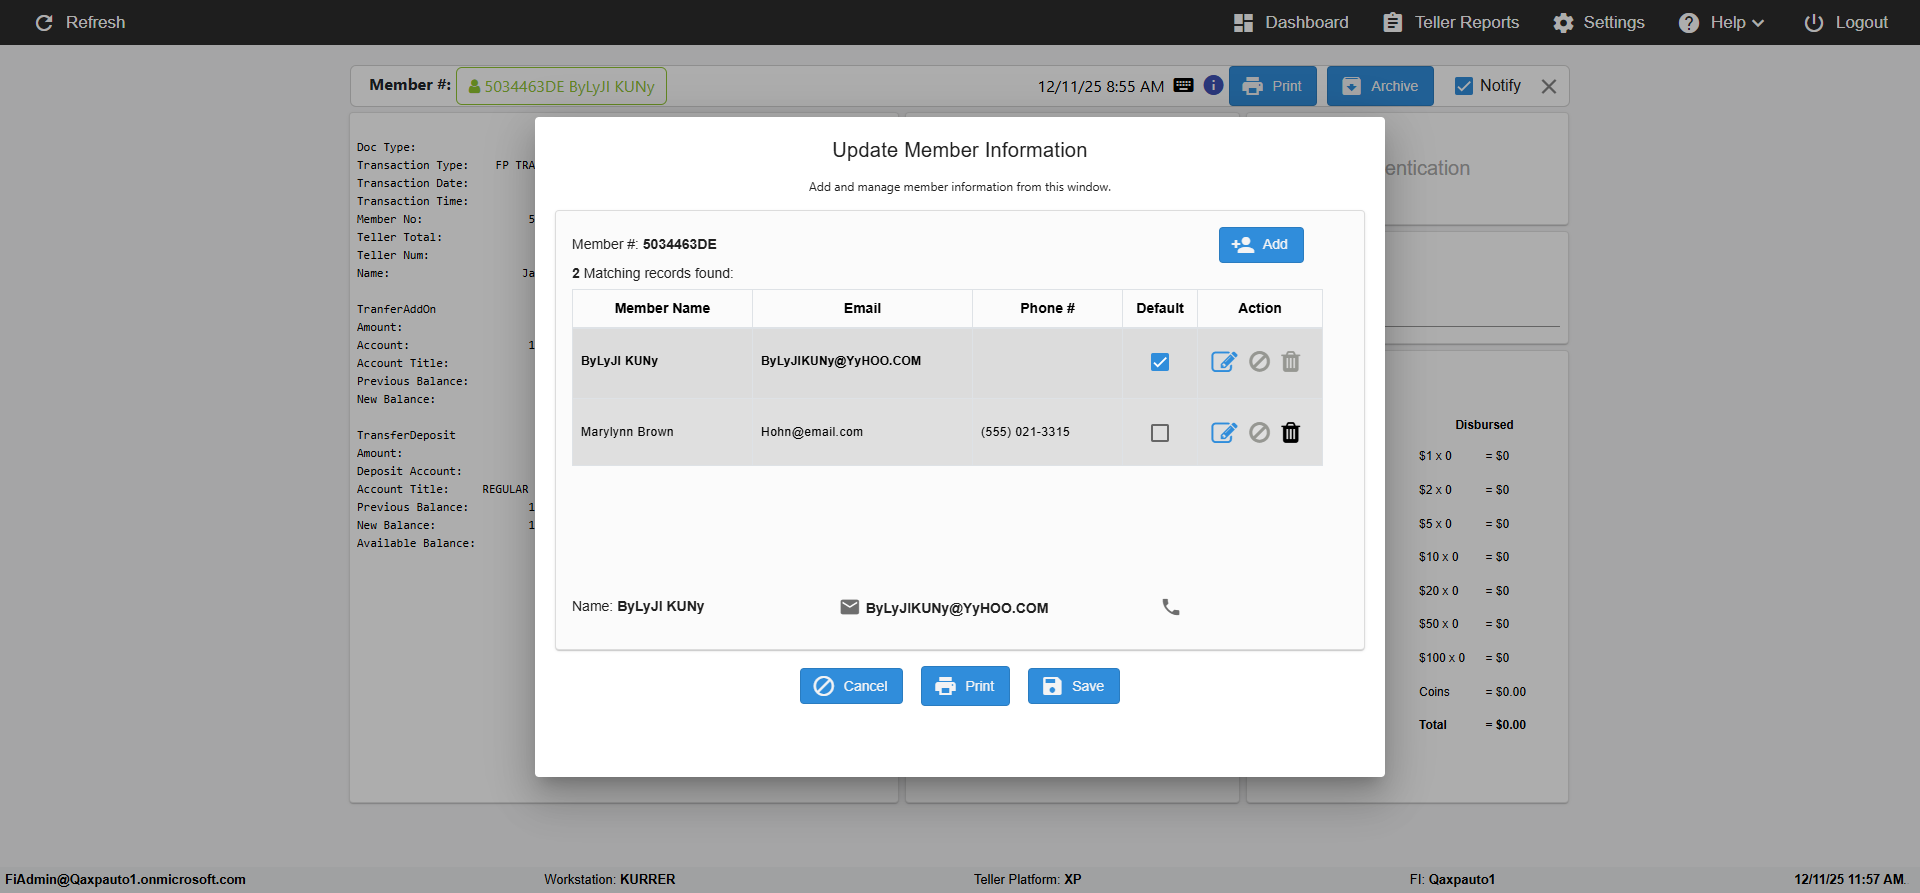
Task: Click Cancel in the dialog
Action: coord(851,686)
